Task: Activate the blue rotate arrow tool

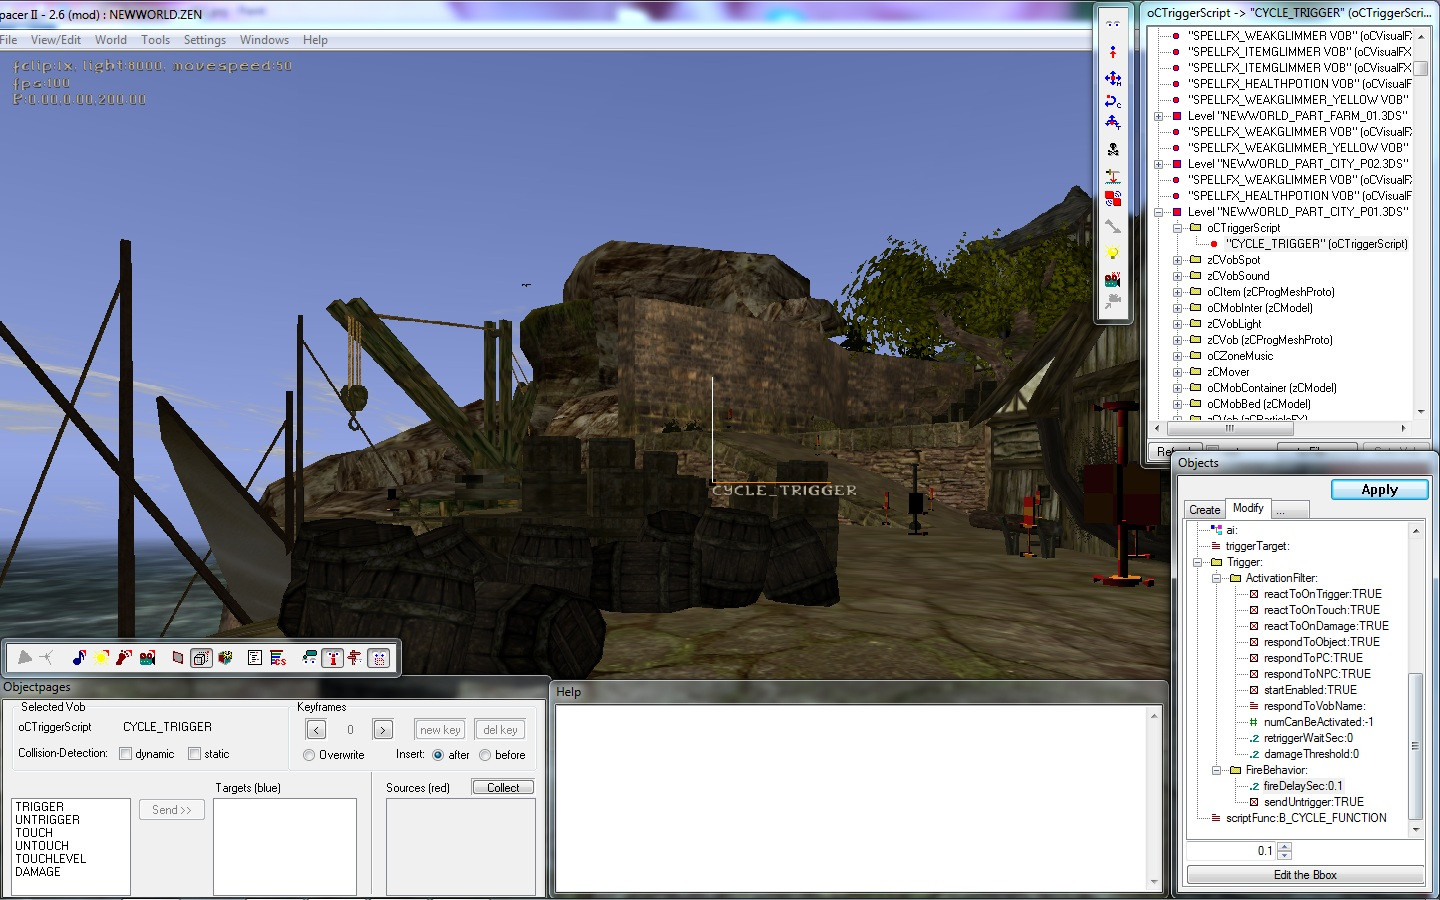Action: pos(1112,101)
